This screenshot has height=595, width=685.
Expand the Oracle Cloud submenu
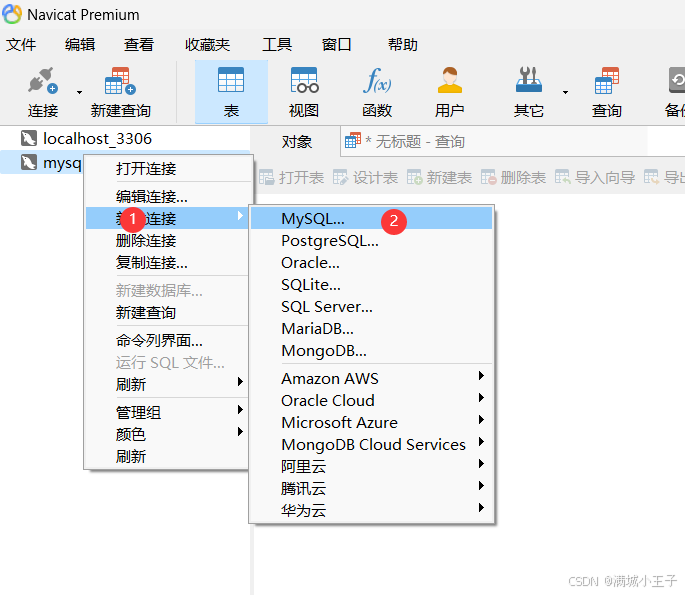[371, 401]
